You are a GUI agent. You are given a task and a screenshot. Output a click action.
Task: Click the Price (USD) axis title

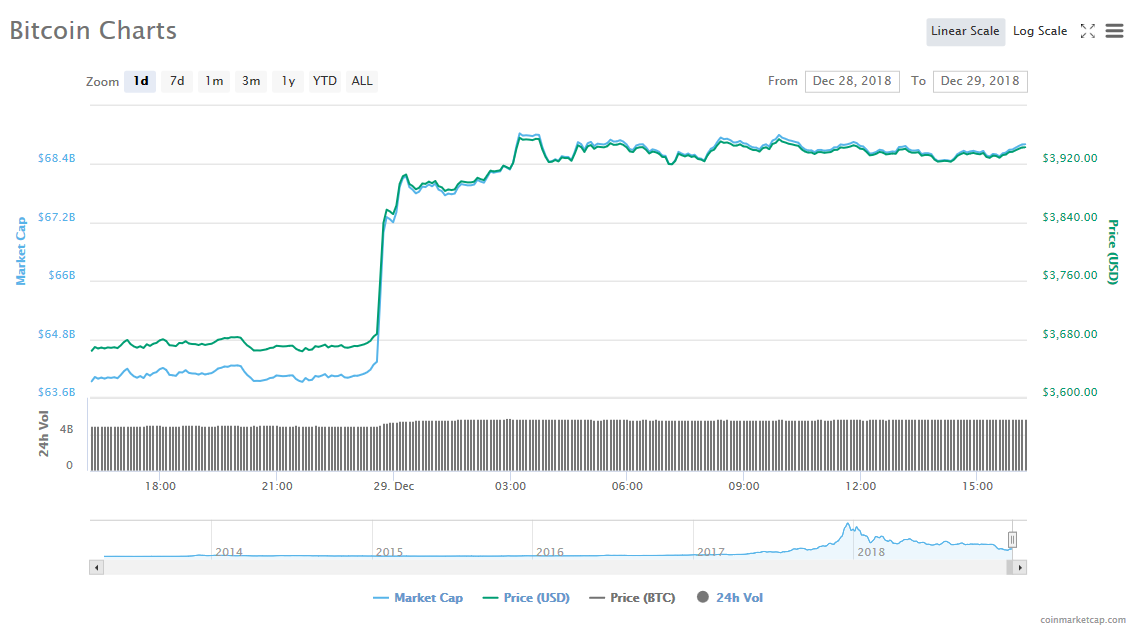(x=1113, y=252)
